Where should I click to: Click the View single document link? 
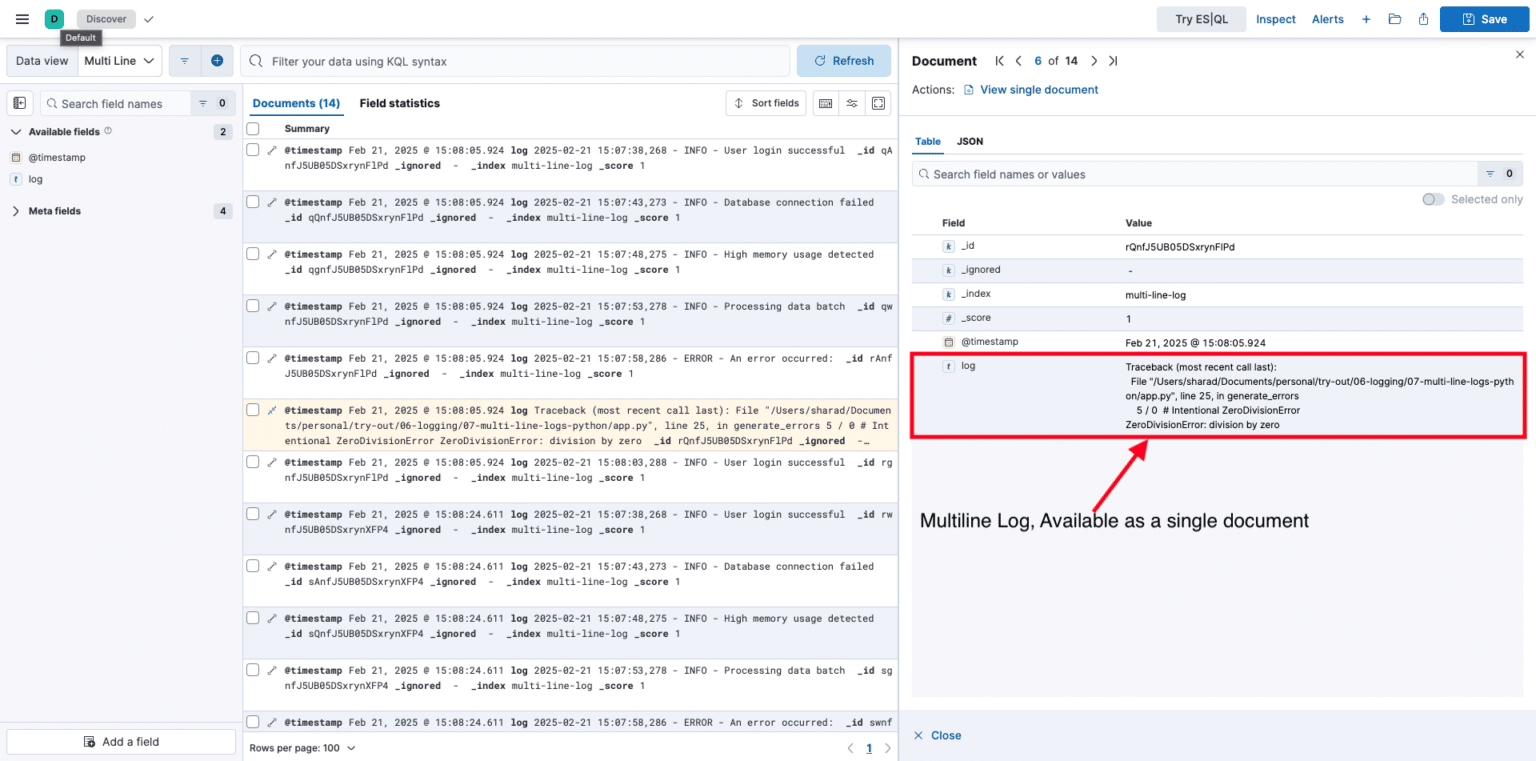1039,89
